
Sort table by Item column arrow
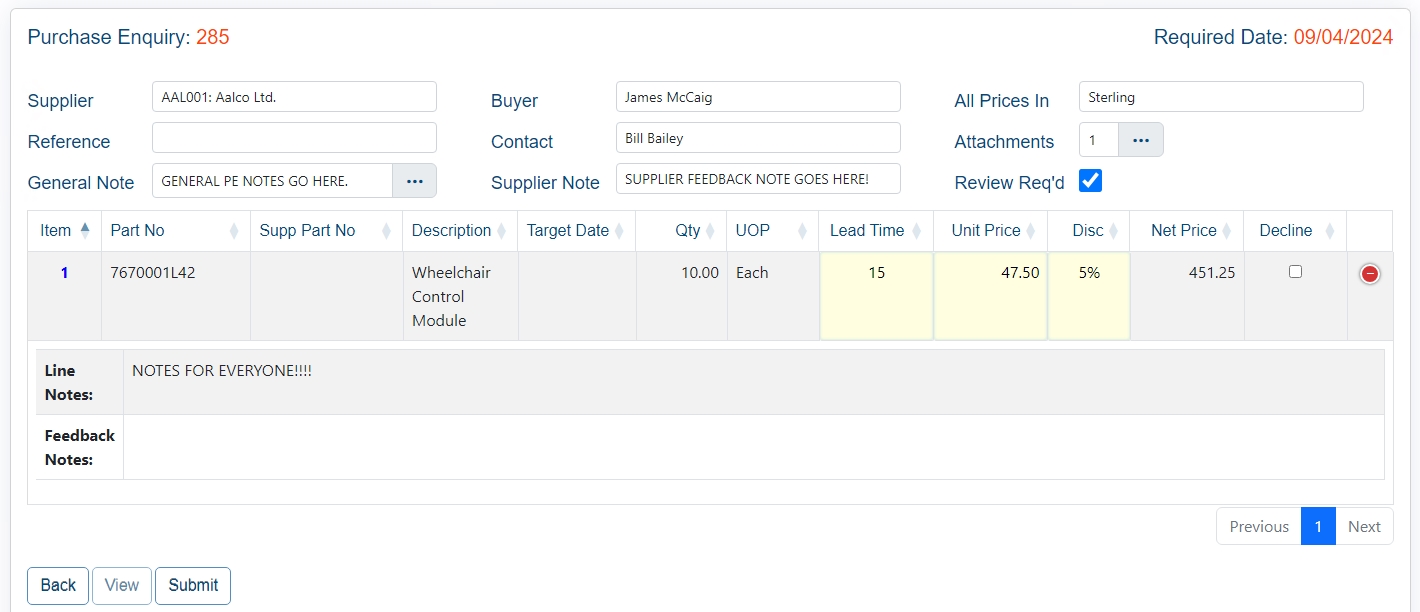(x=84, y=230)
